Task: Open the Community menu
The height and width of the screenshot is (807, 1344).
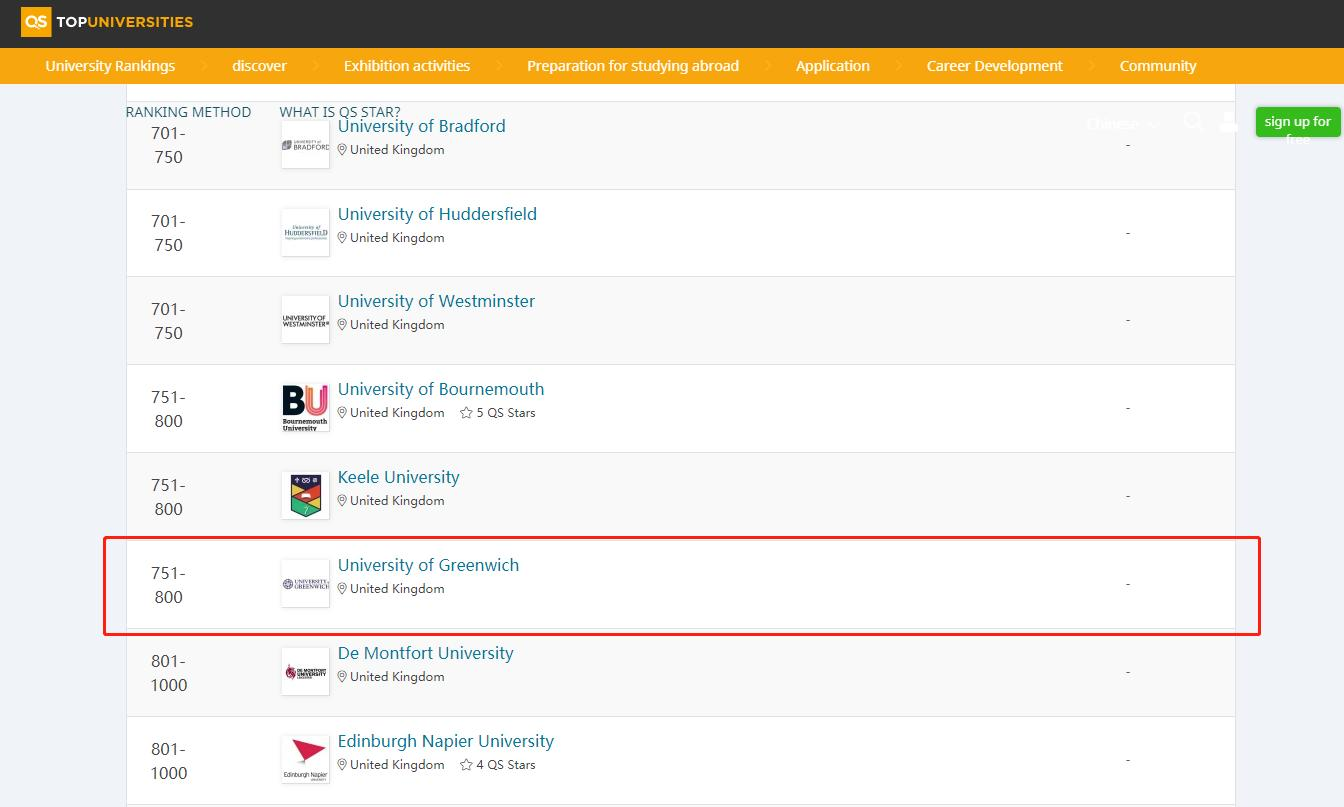Action: click(1158, 66)
